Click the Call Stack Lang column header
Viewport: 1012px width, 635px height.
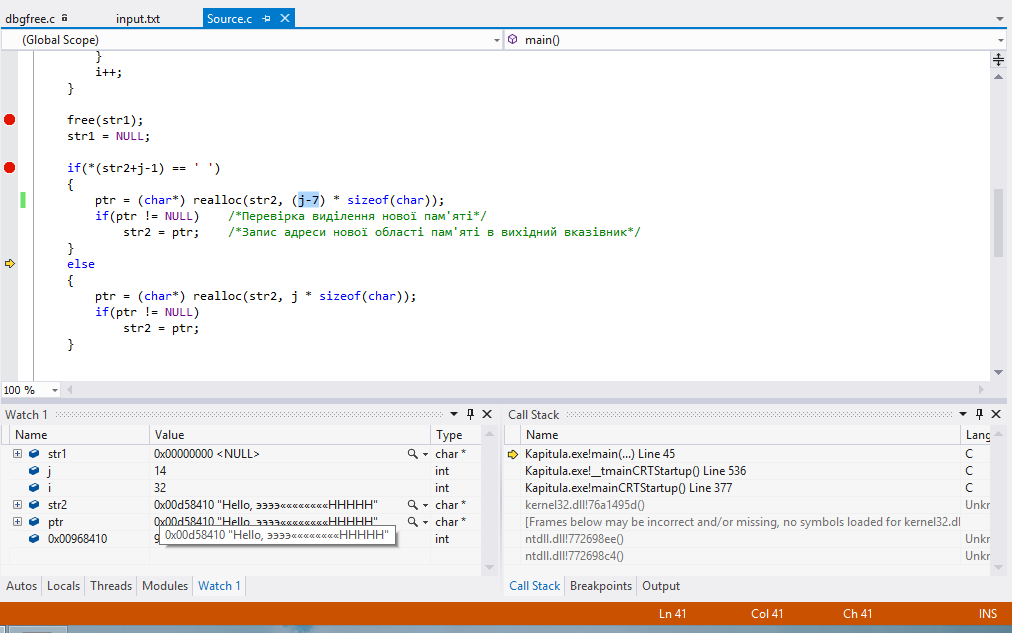point(977,435)
